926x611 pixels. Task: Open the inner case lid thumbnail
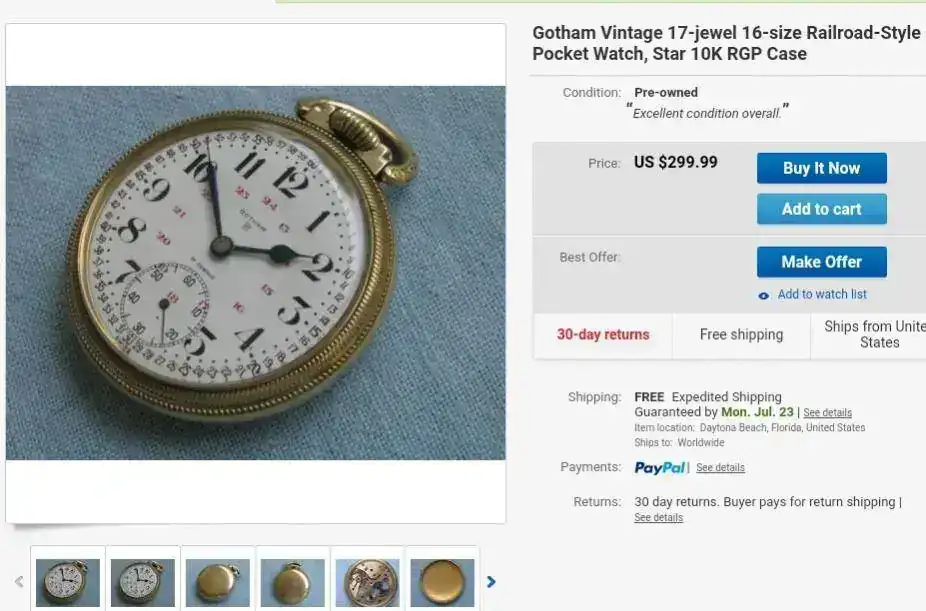[x=442, y=582]
